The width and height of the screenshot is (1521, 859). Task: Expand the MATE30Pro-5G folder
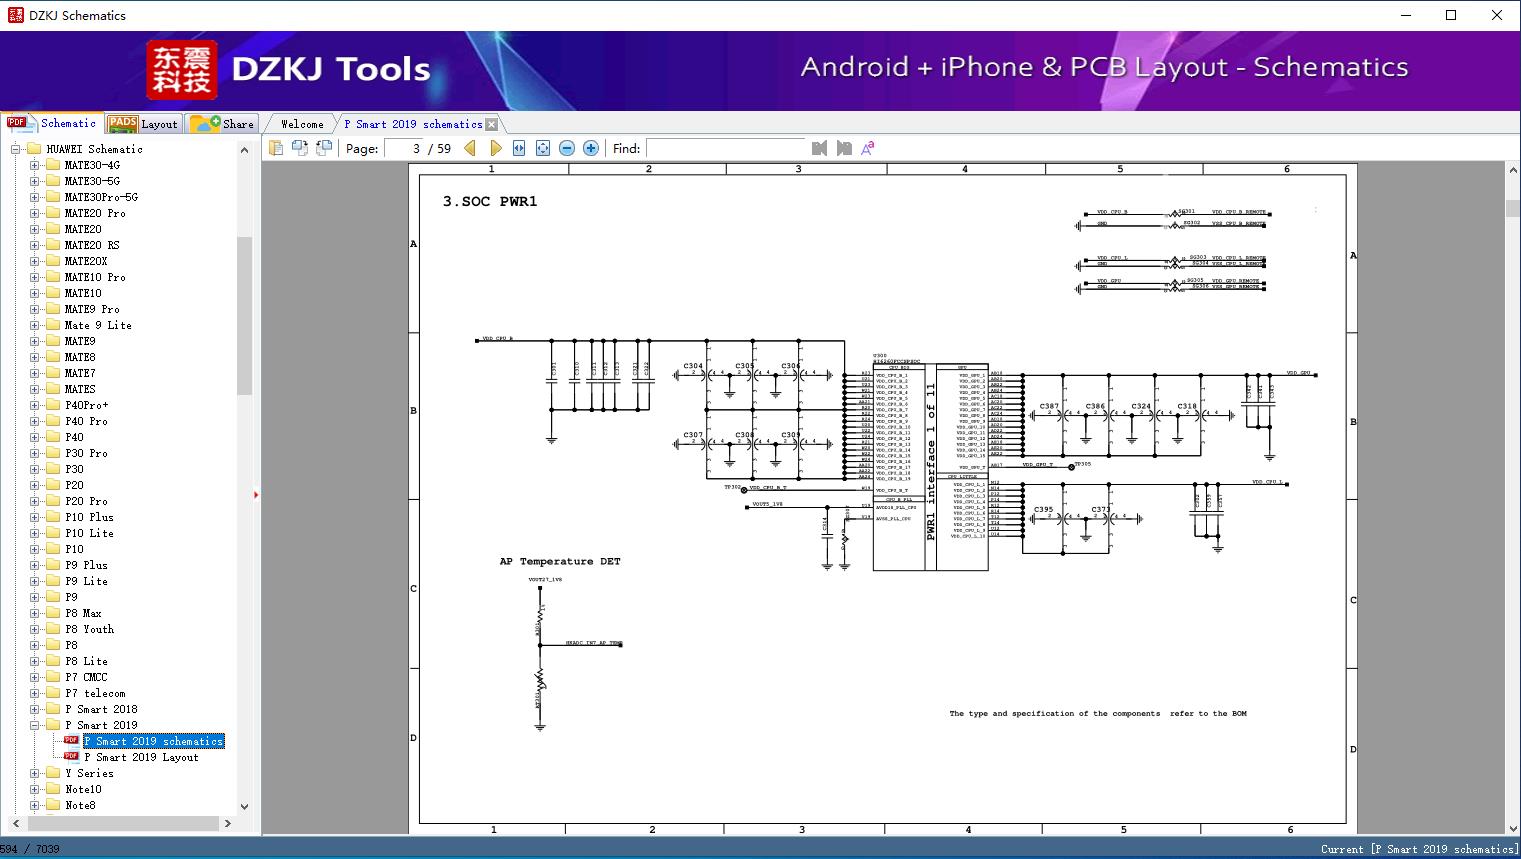(x=35, y=197)
